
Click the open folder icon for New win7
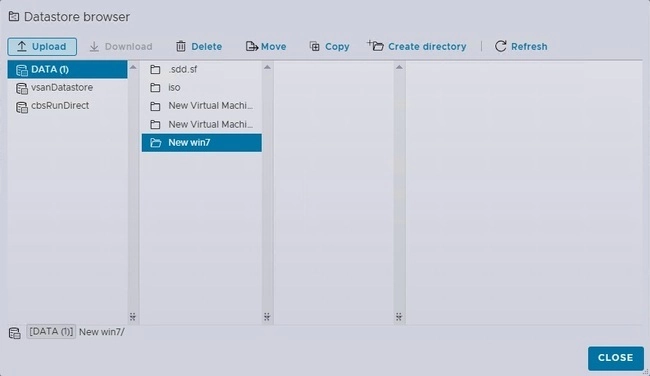tap(155, 143)
